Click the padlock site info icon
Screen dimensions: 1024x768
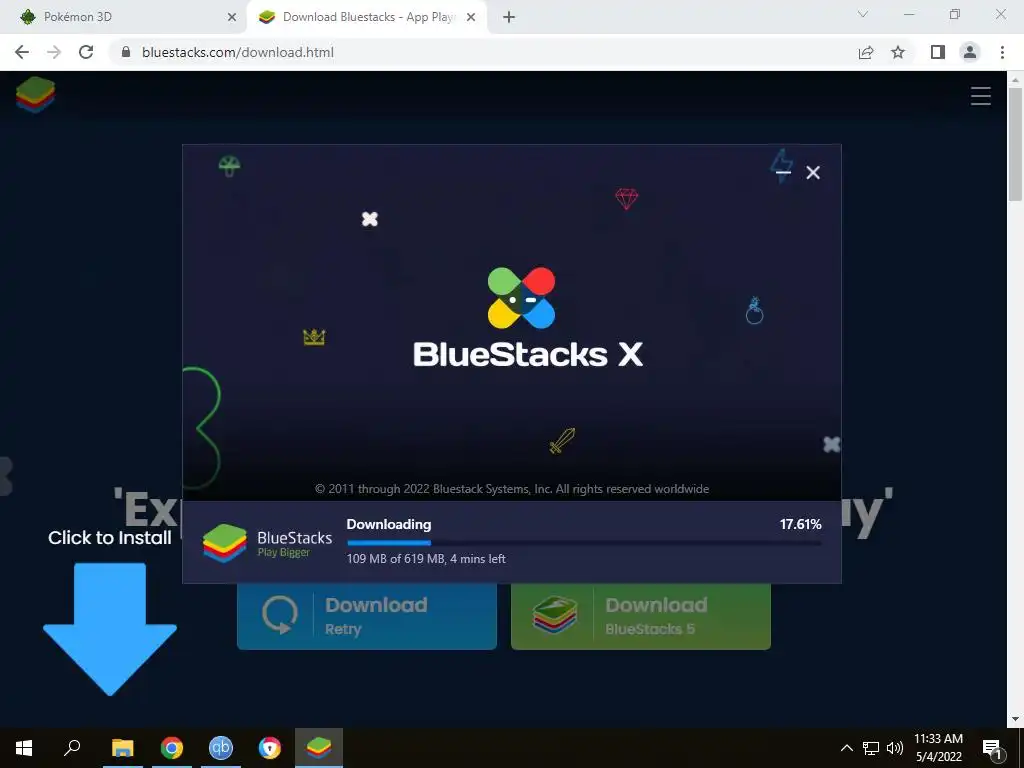(126, 52)
